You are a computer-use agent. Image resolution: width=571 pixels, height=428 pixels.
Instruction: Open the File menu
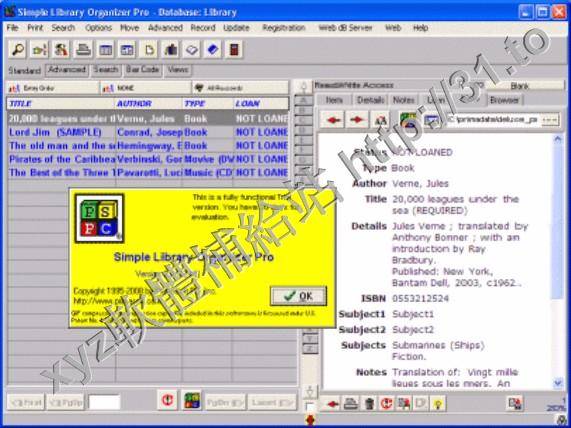point(12,28)
